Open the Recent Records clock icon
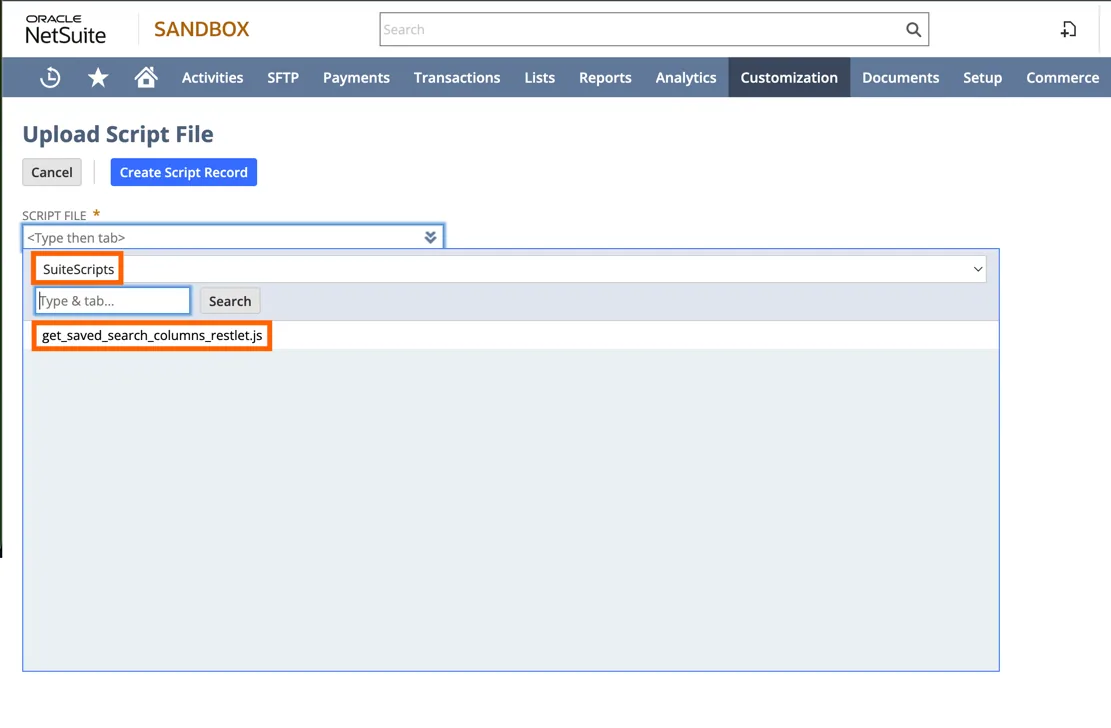This screenshot has width=1111, height=728. [50, 77]
